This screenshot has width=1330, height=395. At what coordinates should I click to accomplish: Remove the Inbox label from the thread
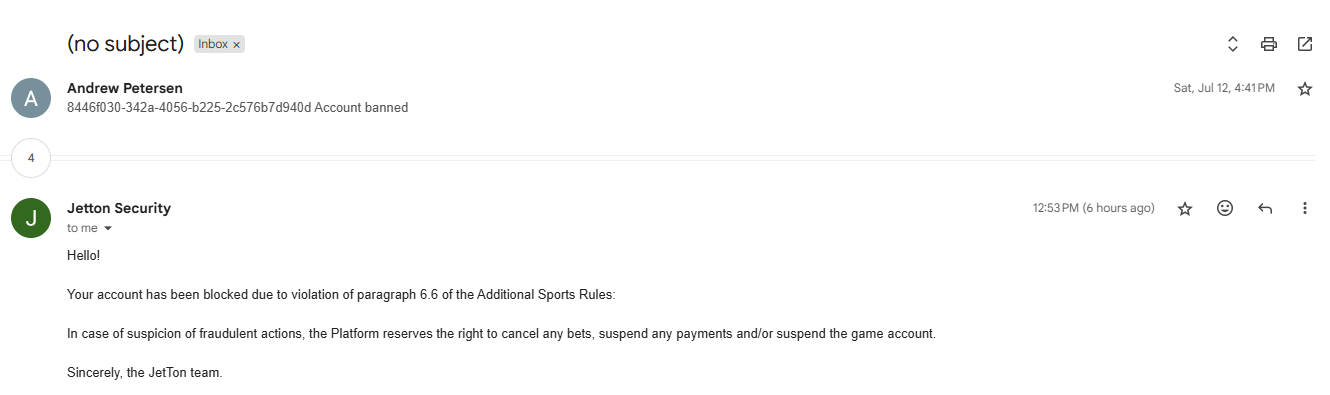pyautogui.click(x=236, y=45)
